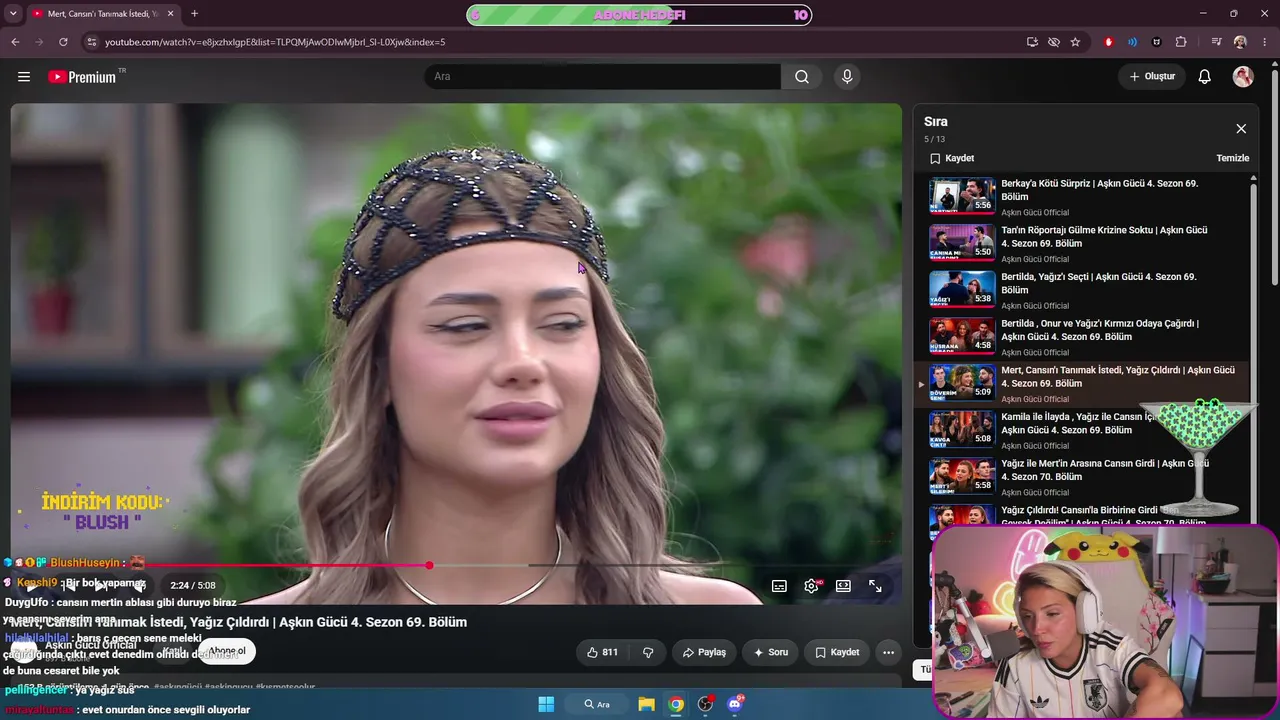The width and height of the screenshot is (1280, 720).
Task: Open Chrome media controls icon
Action: tap(1216, 42)
